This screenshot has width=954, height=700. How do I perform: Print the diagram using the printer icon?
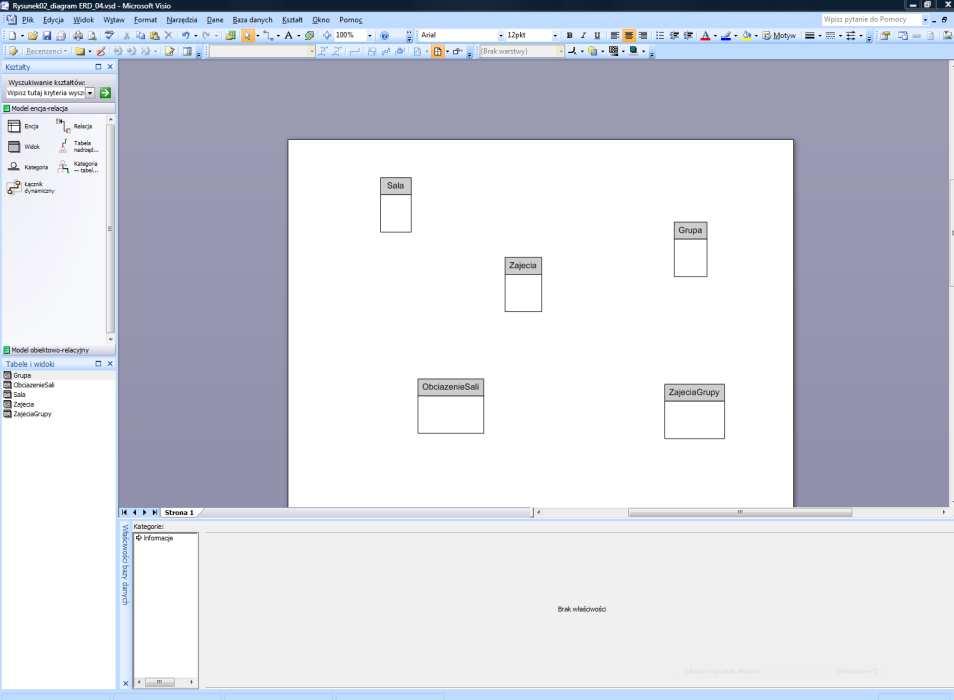click(78, 35)
